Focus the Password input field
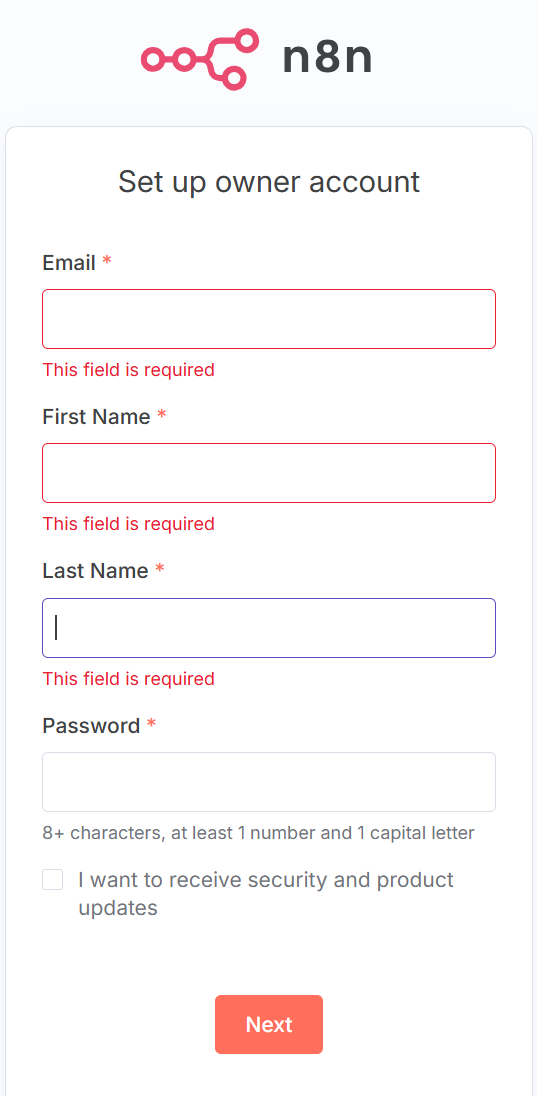 tap(269, 781)
